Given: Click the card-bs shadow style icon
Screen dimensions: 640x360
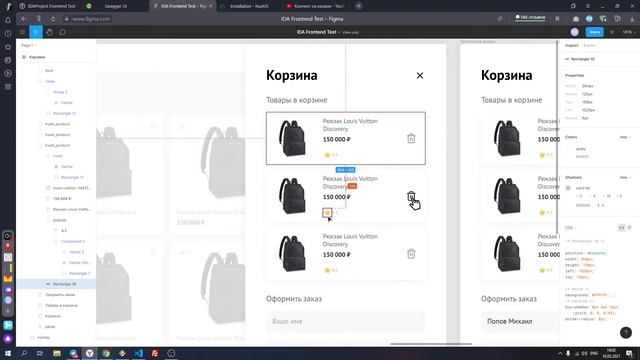Looking at the screenshot, I should [568, 188].
